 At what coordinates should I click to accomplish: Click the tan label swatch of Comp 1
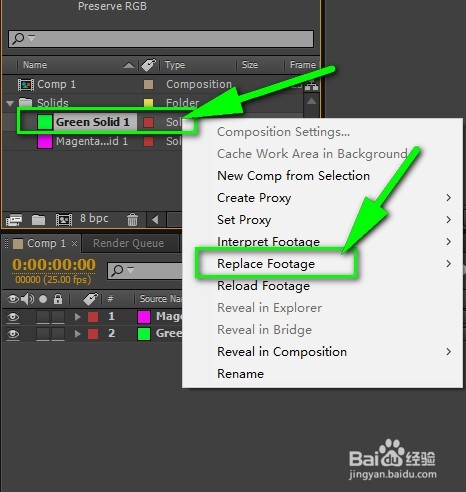(148, 85)
